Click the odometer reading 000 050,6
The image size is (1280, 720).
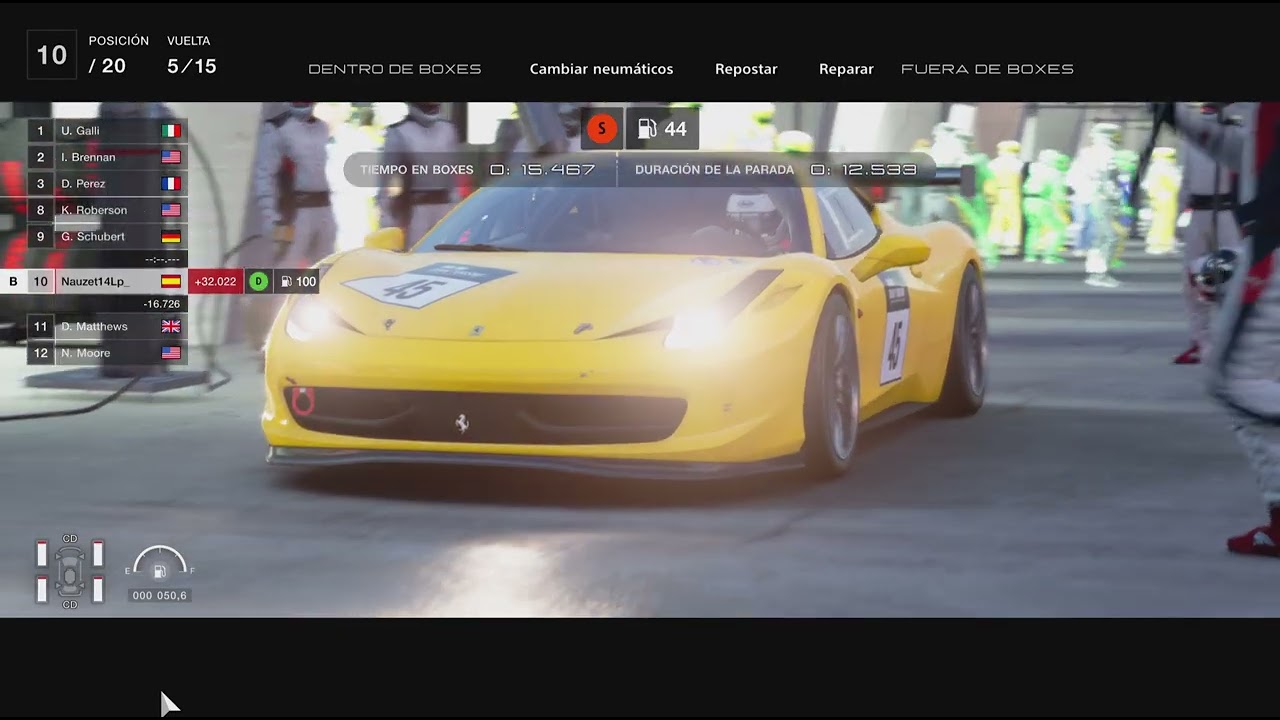160,596
